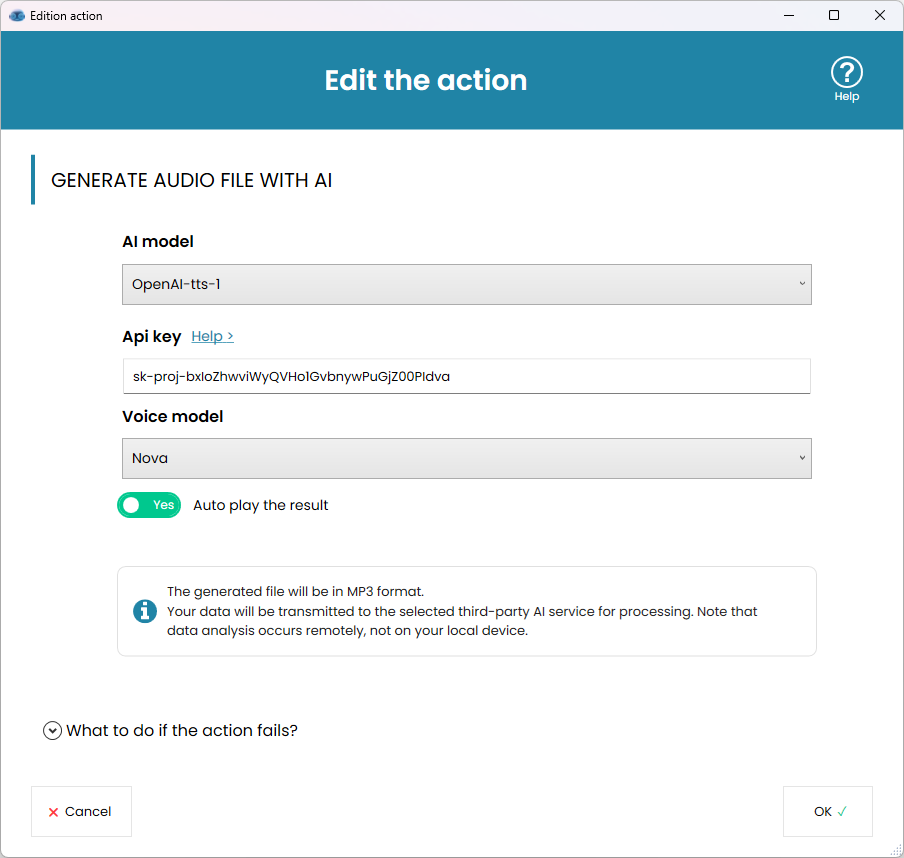Open the Api key Help link
The image size is (904, 858).
[x=212, y=336]
